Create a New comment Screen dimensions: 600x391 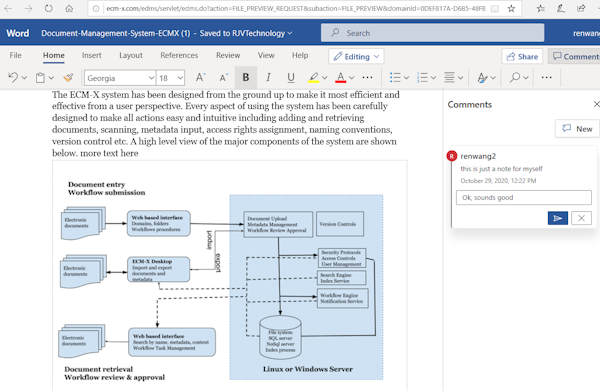tap(577, 129)
